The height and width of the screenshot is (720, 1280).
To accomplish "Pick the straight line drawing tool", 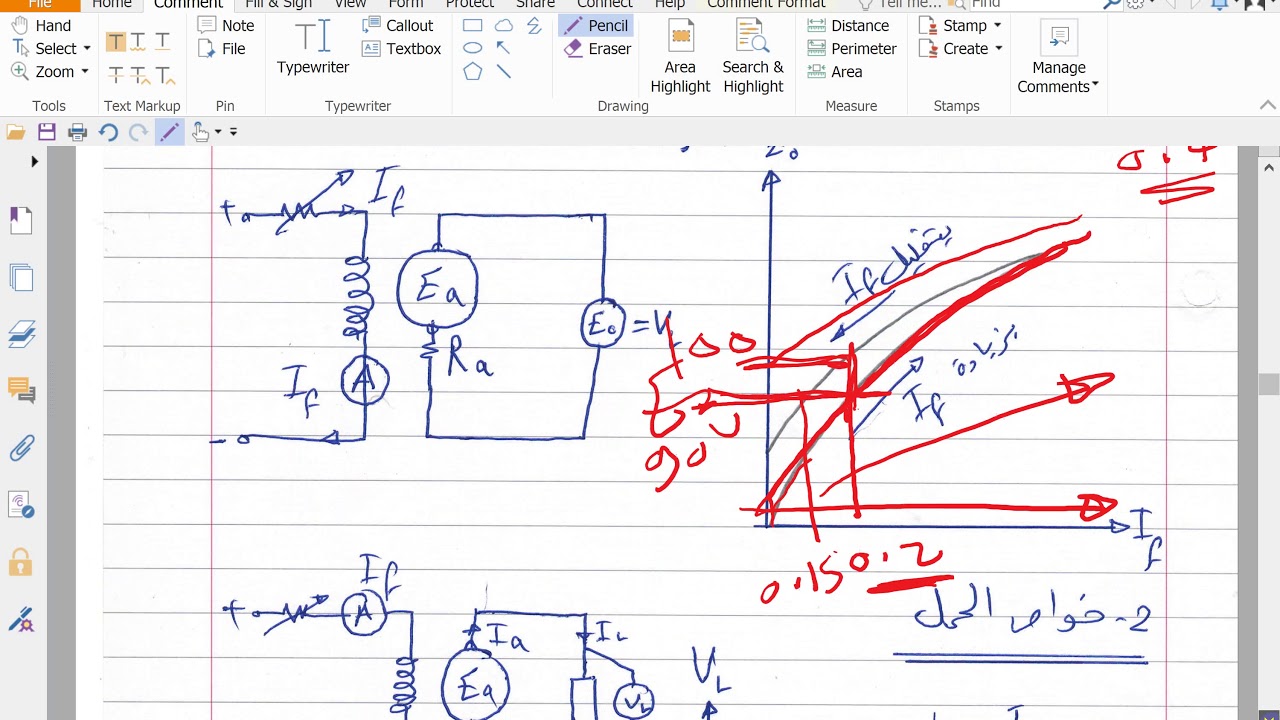I will coord(504,71).
